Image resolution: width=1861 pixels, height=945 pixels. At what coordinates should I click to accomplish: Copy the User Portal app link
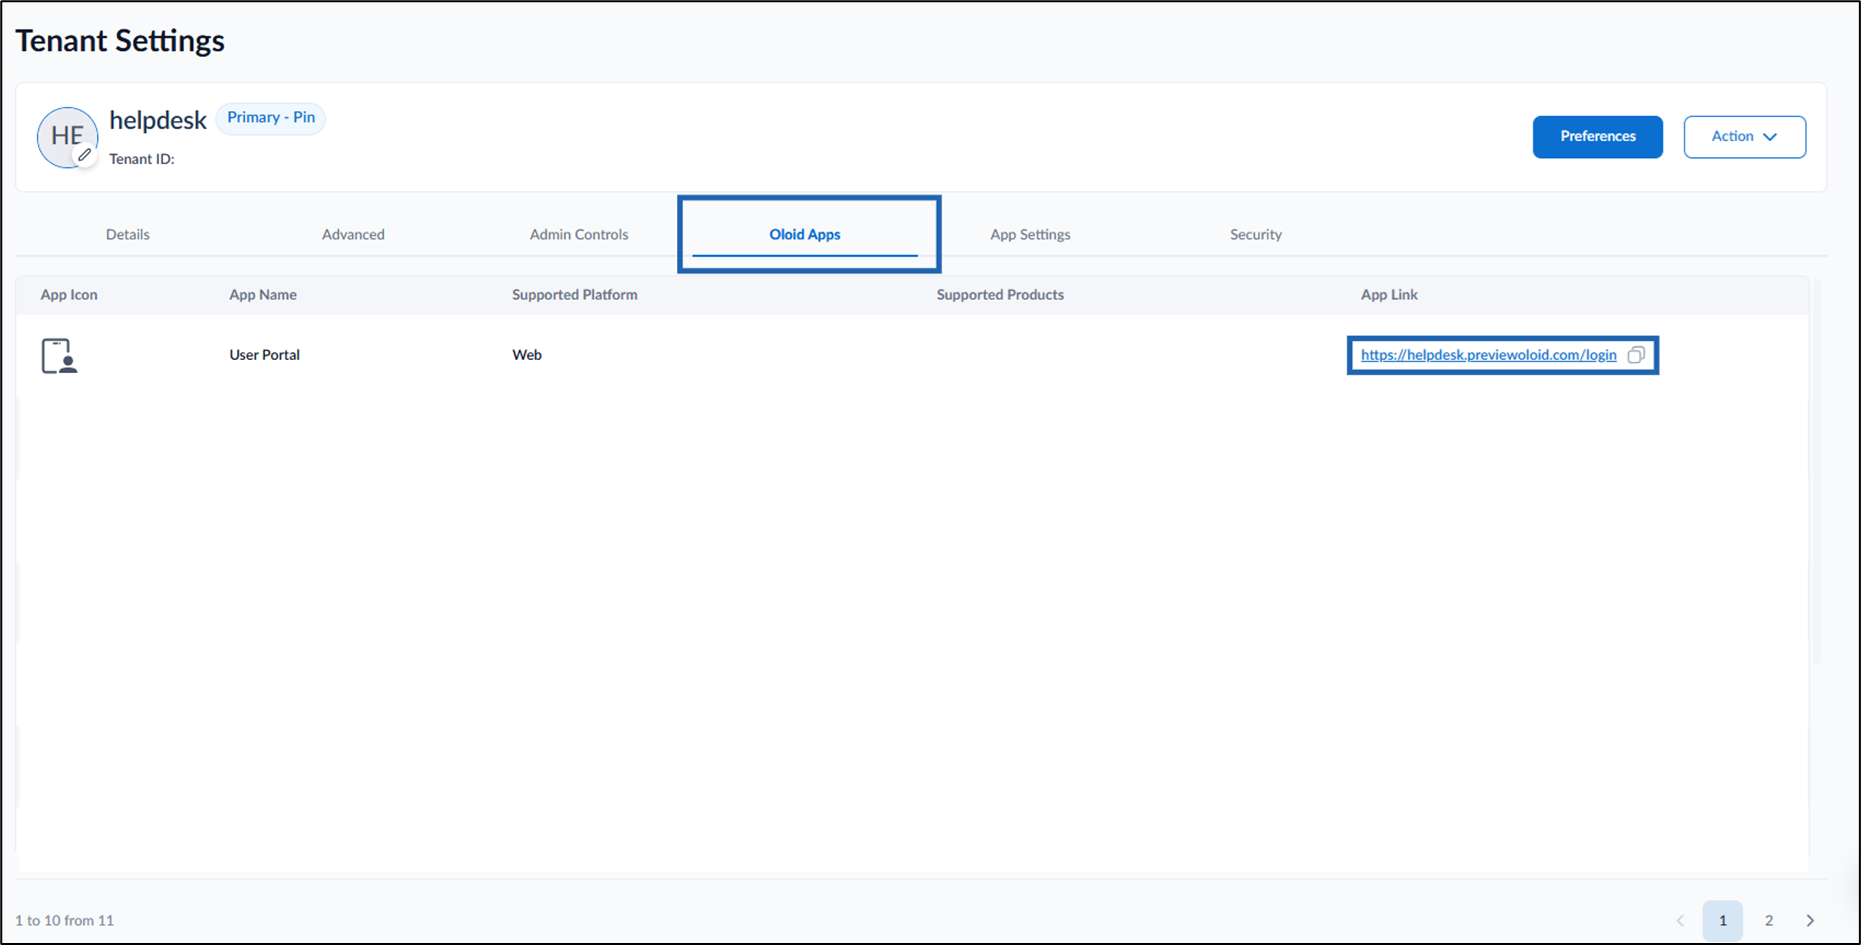(x=1636, y=355)
